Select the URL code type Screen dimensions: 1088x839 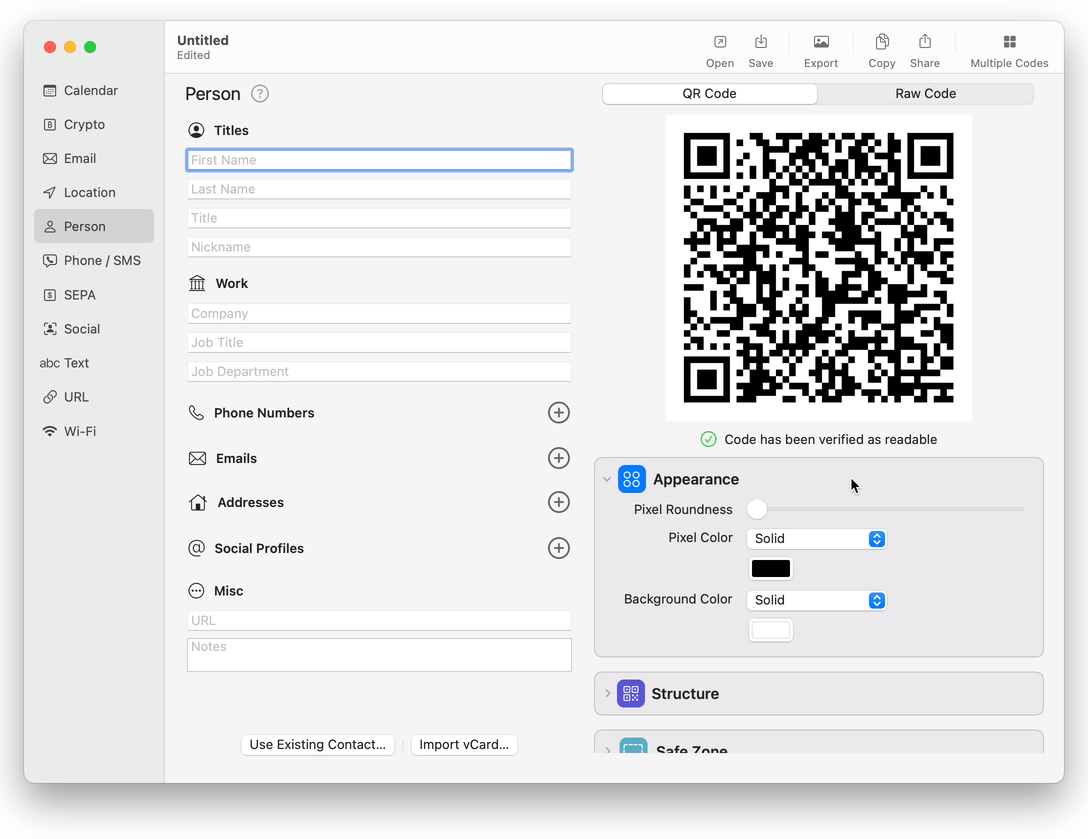(94, 397)
